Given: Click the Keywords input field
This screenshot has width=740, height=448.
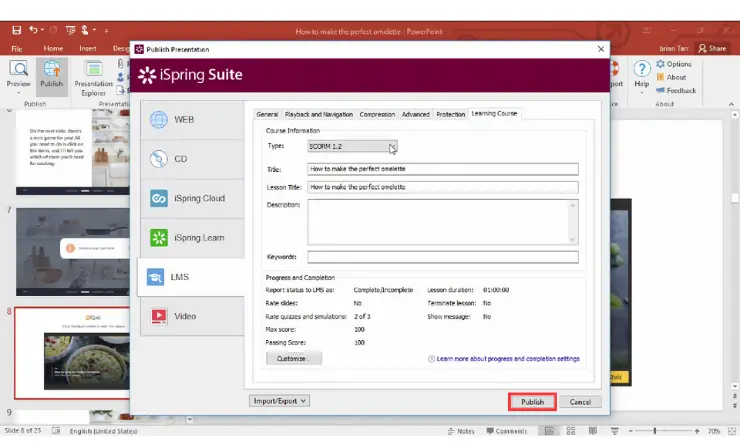Looking at the screenshot, I should 443,257.
